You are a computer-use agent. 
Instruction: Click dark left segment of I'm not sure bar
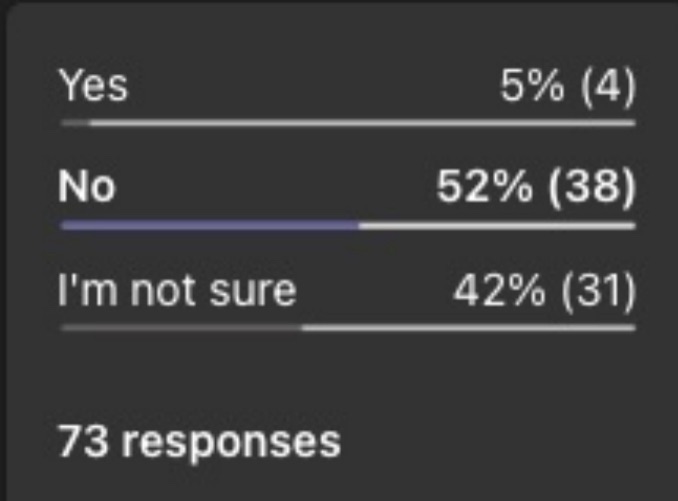(180, 327)
